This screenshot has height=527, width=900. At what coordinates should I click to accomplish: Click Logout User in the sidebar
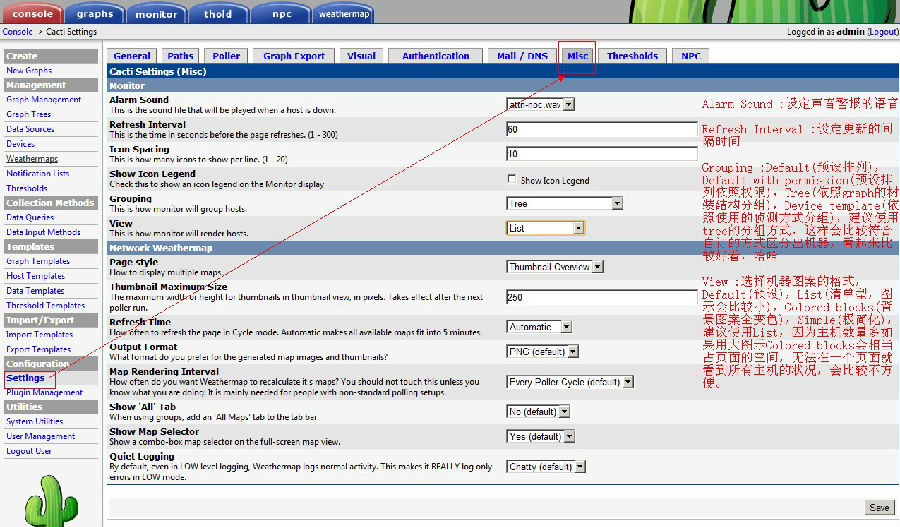[x=29, y=451]
